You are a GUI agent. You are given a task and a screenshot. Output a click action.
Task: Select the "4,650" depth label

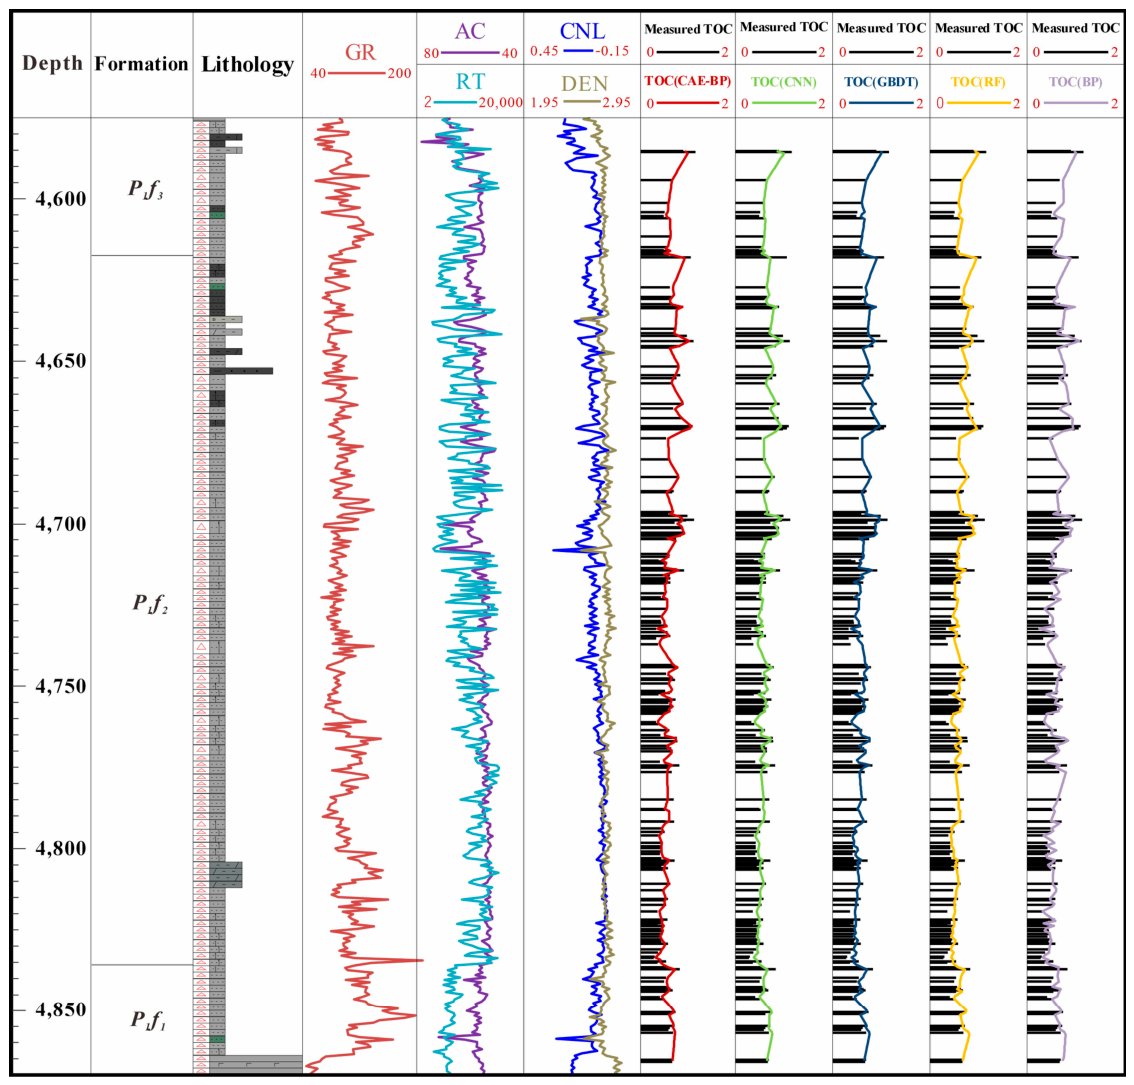(61, 361)
